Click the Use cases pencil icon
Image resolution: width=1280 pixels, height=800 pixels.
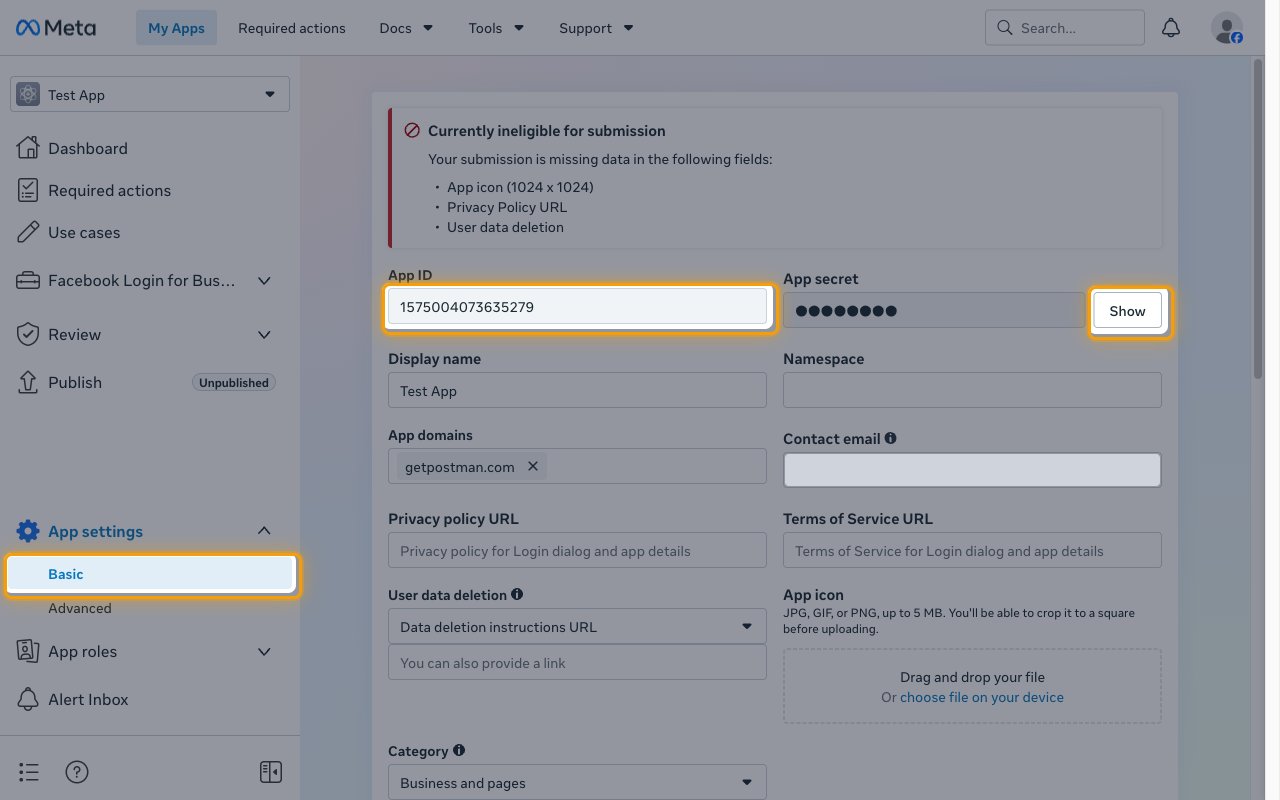point(28,232)
